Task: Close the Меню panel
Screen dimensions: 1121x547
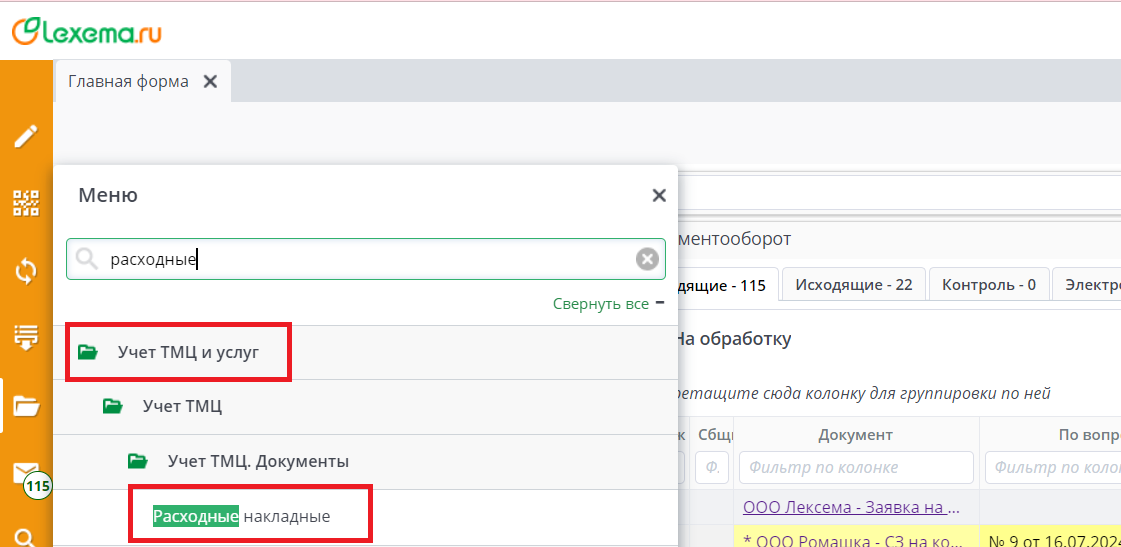Action: click(658, 196)
